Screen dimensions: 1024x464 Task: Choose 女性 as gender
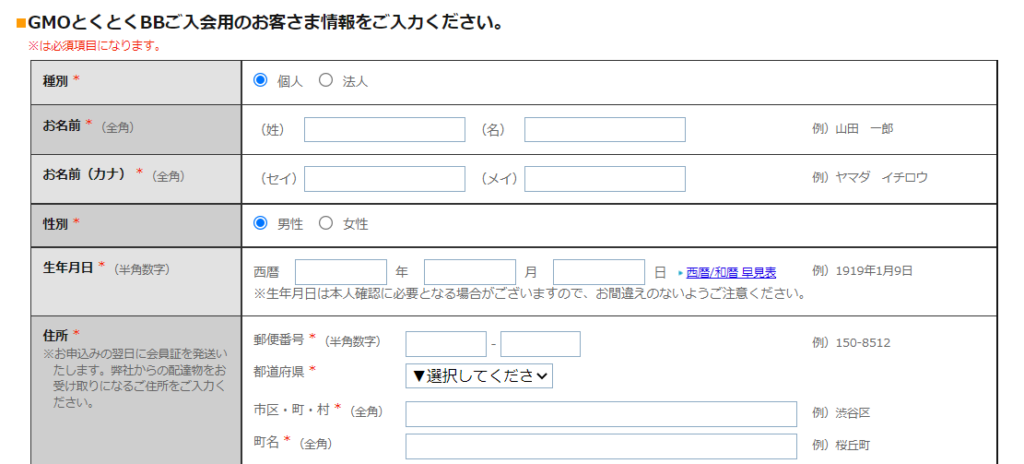tap(326, 224)
